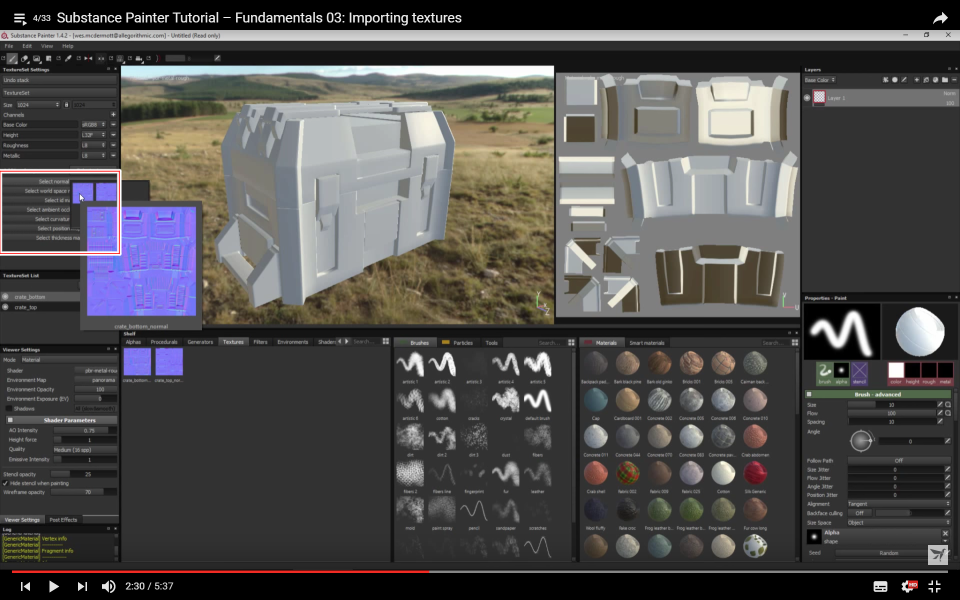This screenshot has width=960, height=600.
Task: Select the Paint brush tool in toolbar
Action: pos(12,59)
